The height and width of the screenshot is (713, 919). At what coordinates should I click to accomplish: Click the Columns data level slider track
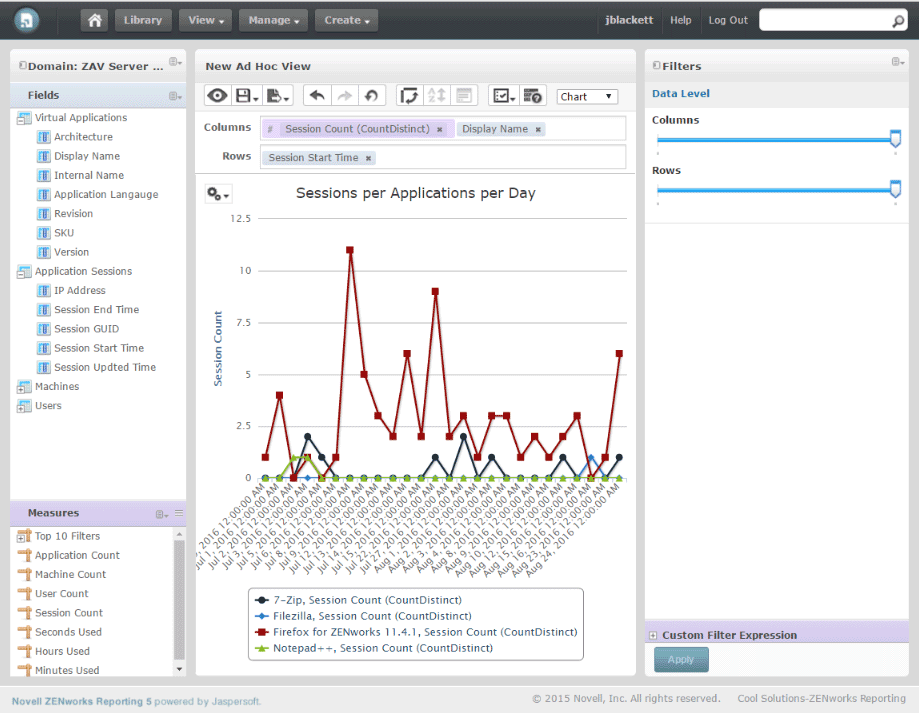[775, 140]
